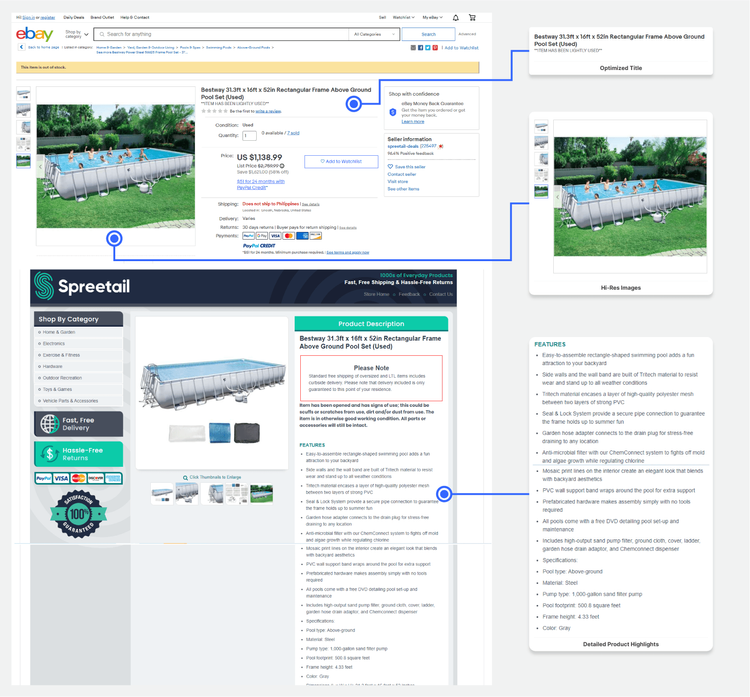Viewport: 750px width, 697px height.
Task: Click the PayPal payment icon in Payments row
Action: coord(248,236)
